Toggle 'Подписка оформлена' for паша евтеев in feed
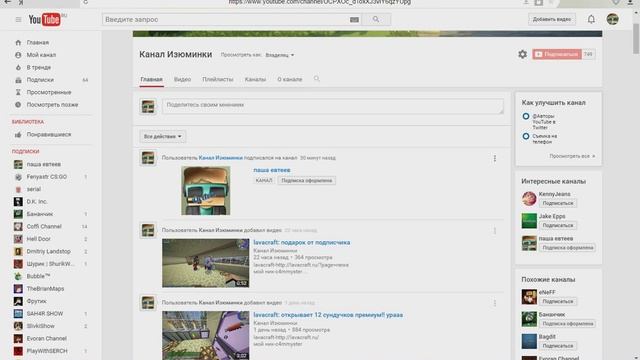This screenshot has width=640, height=360. point(307,180)
